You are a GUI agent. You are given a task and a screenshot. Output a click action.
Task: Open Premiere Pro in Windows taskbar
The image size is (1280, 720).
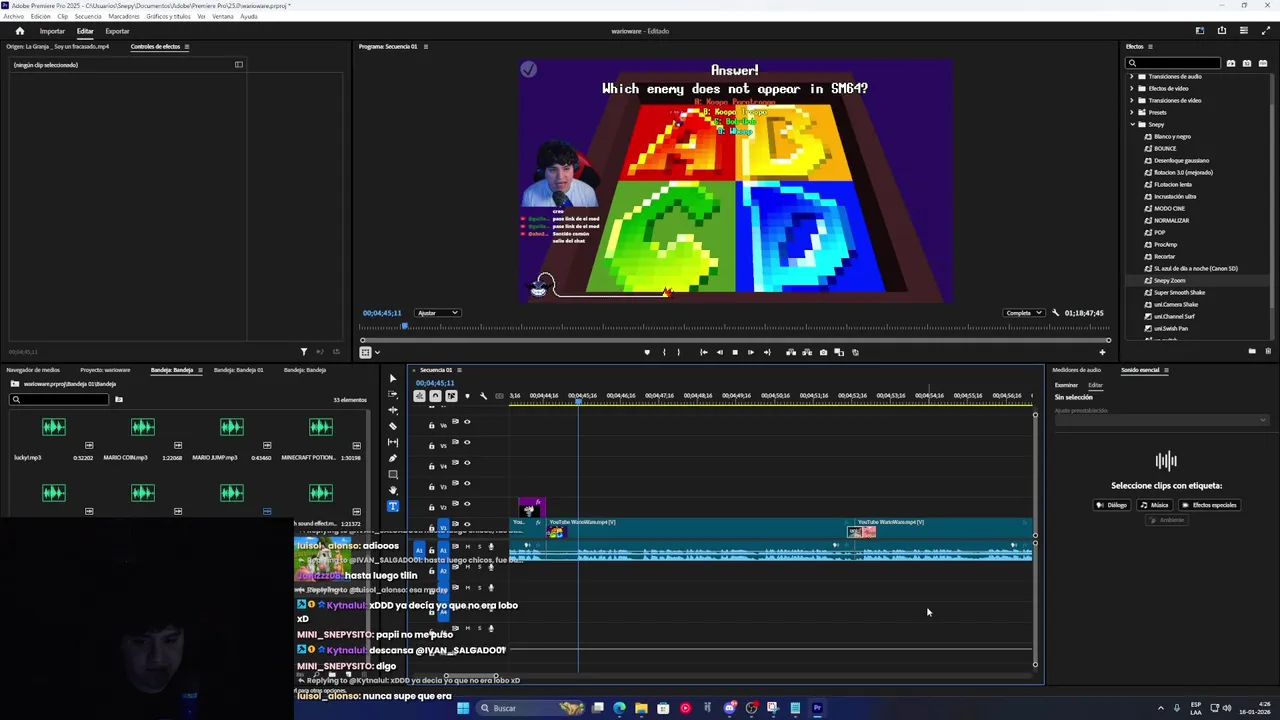[x=817, y=708]
